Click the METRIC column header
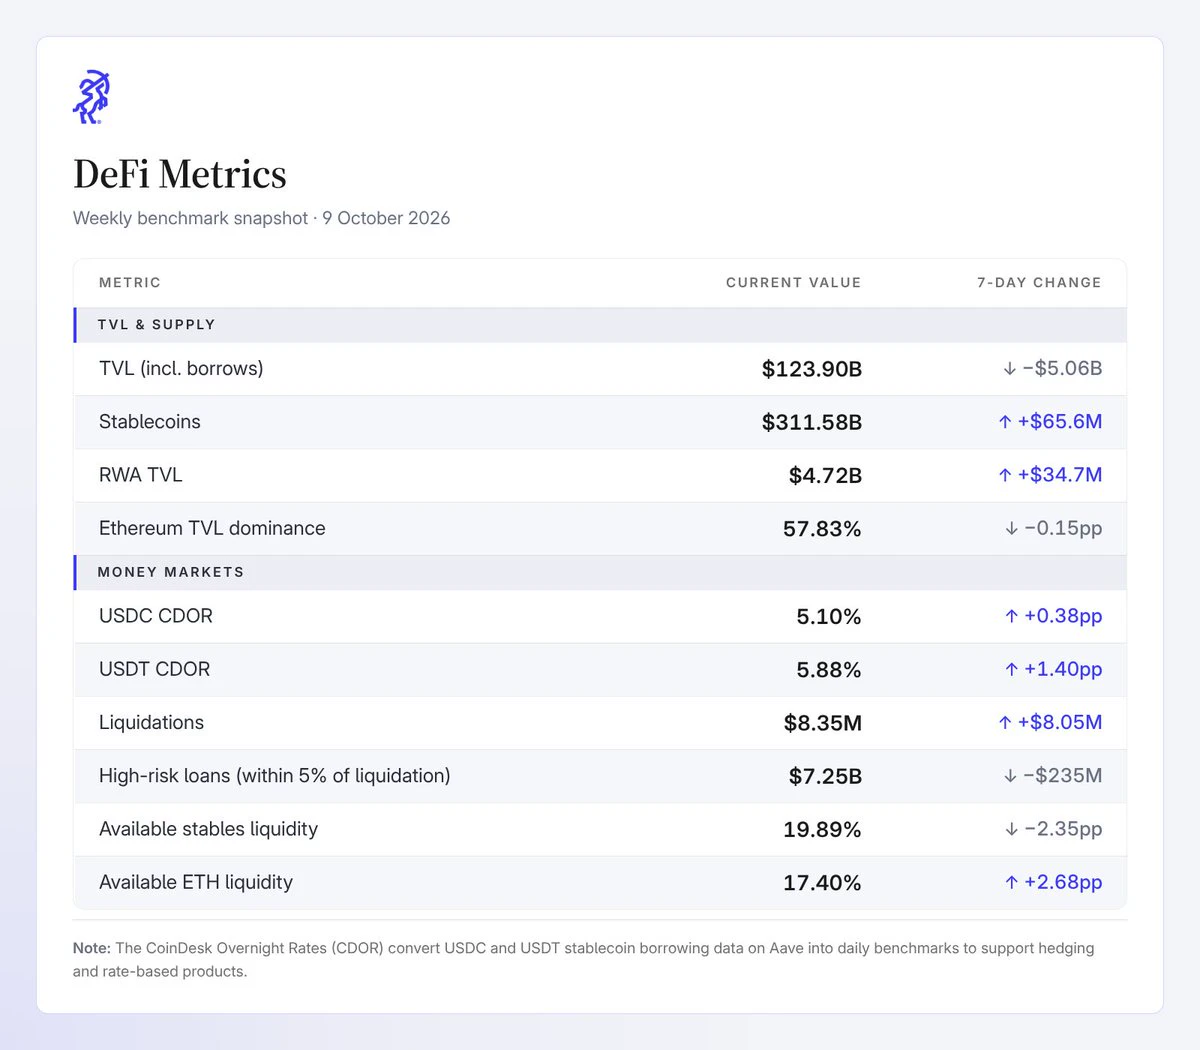 [x=130, y=283]
